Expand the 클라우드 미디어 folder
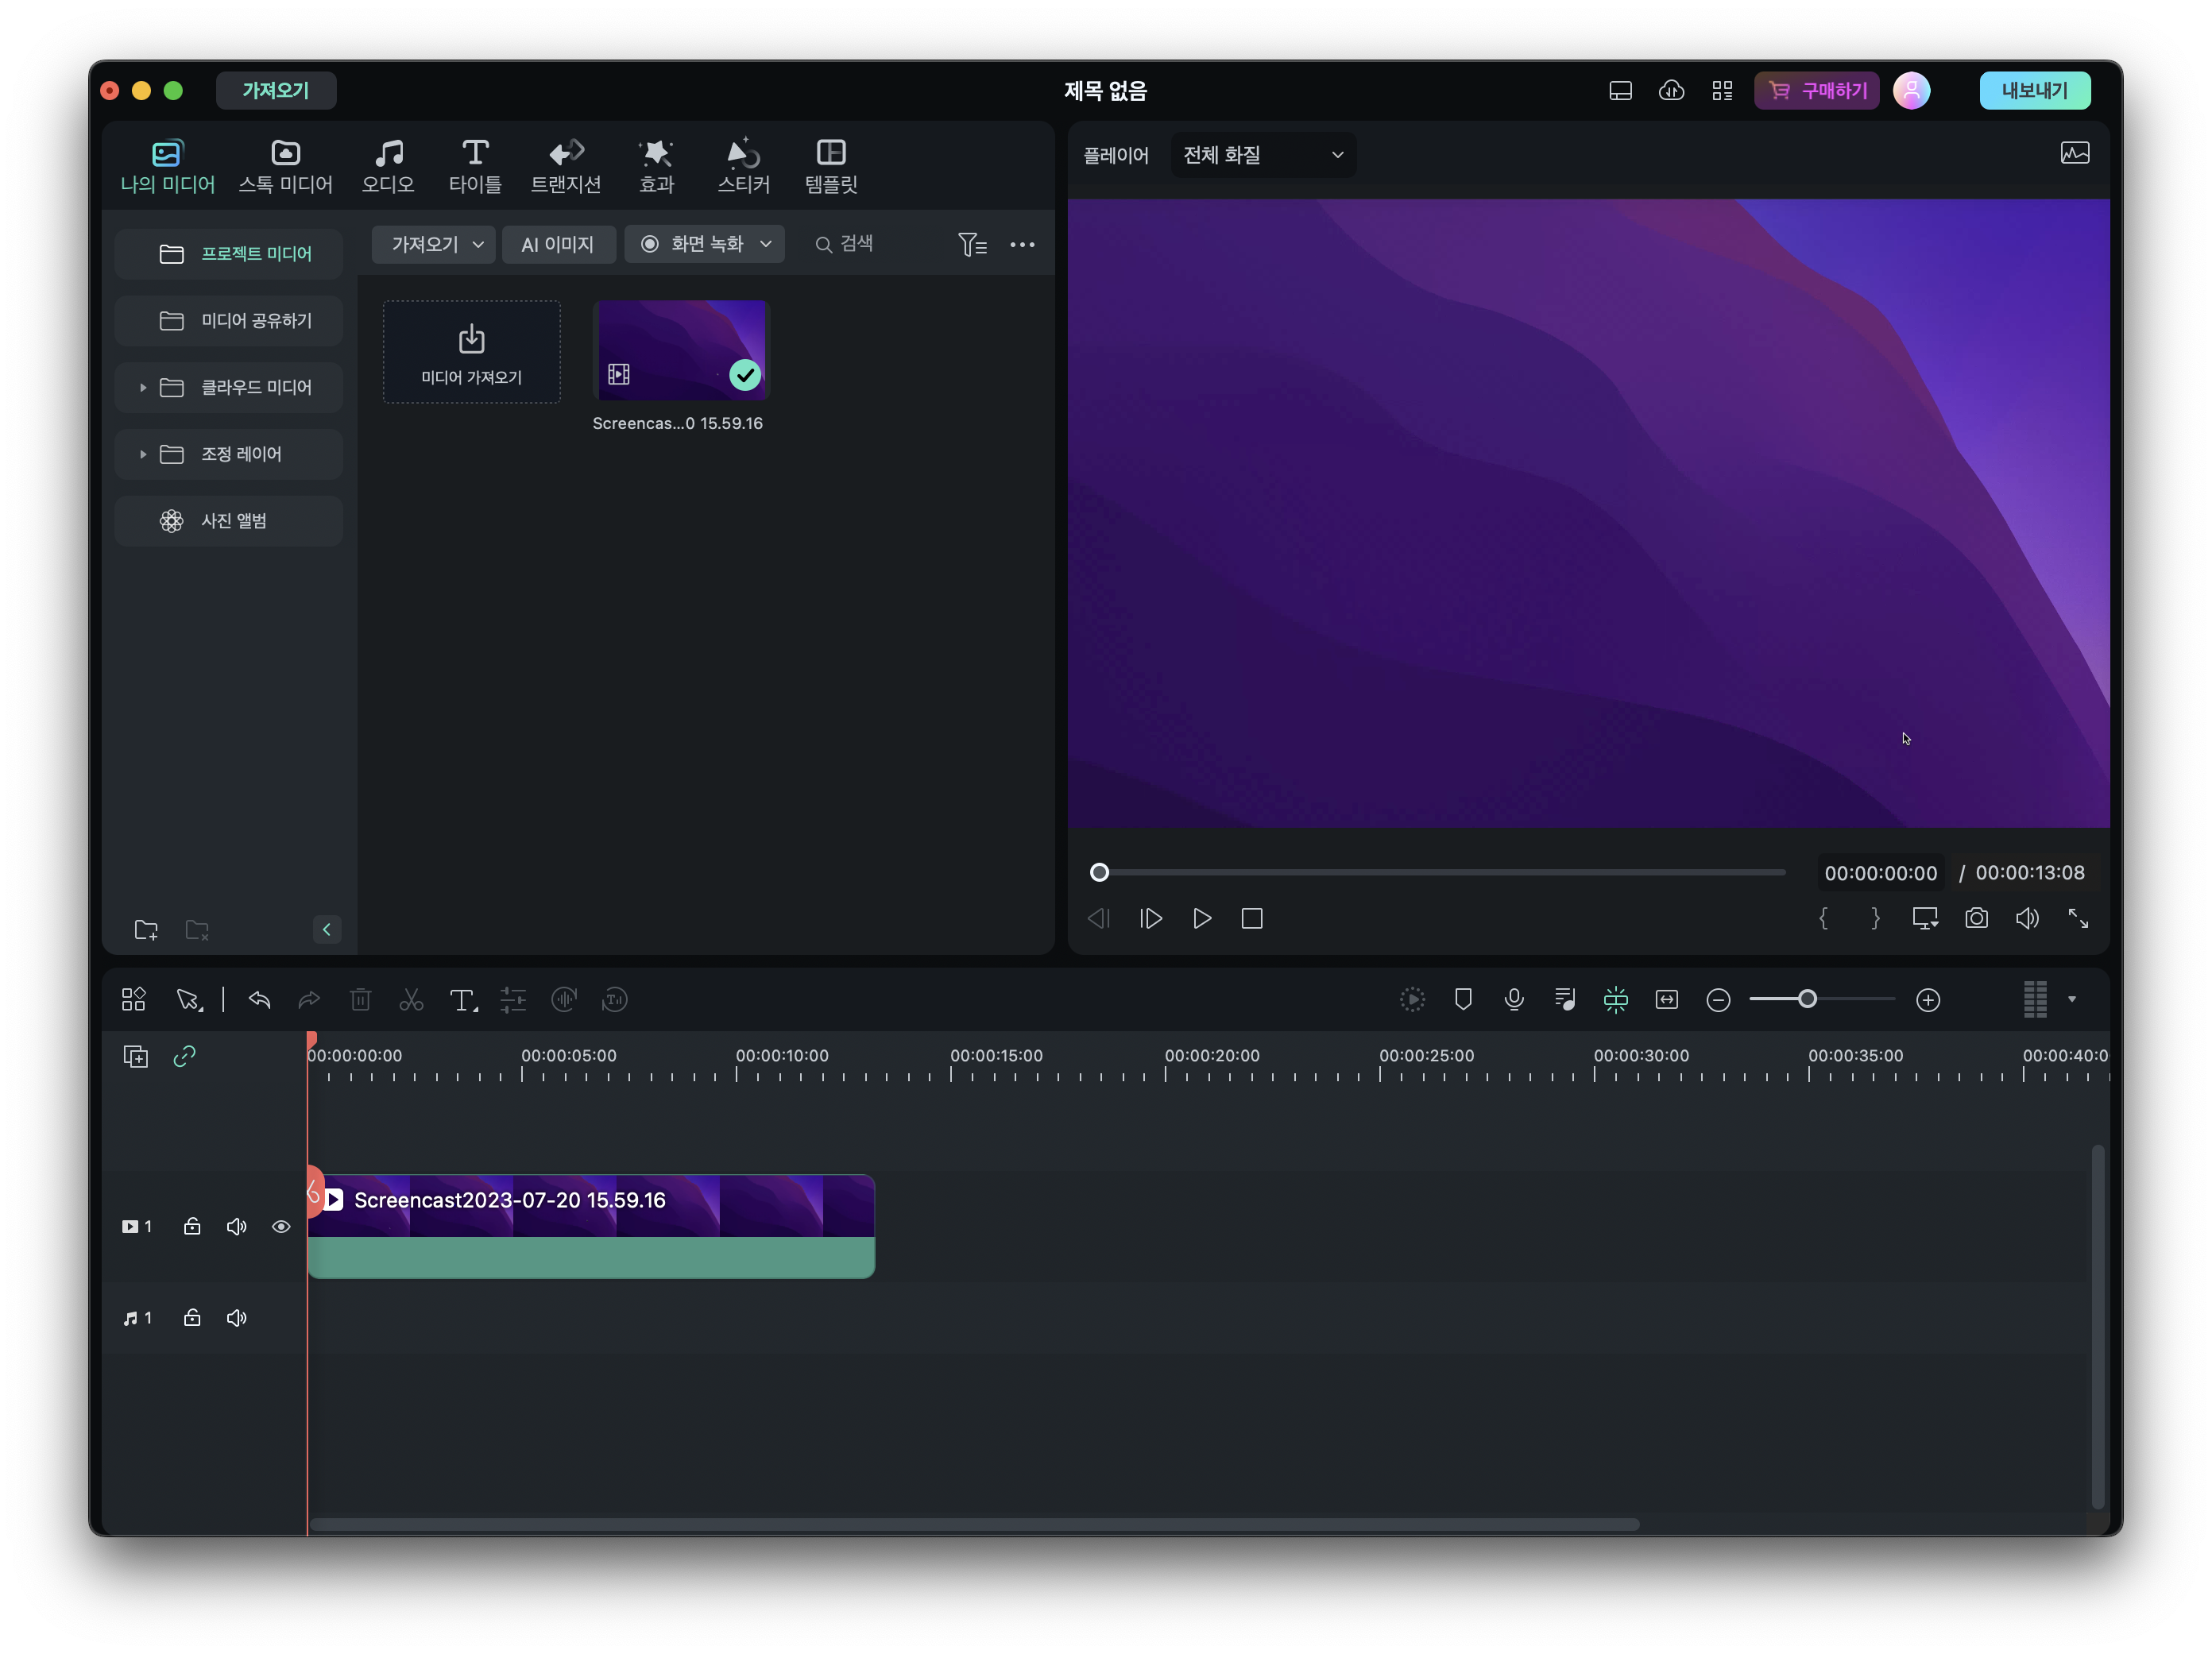 coord(143,388)
